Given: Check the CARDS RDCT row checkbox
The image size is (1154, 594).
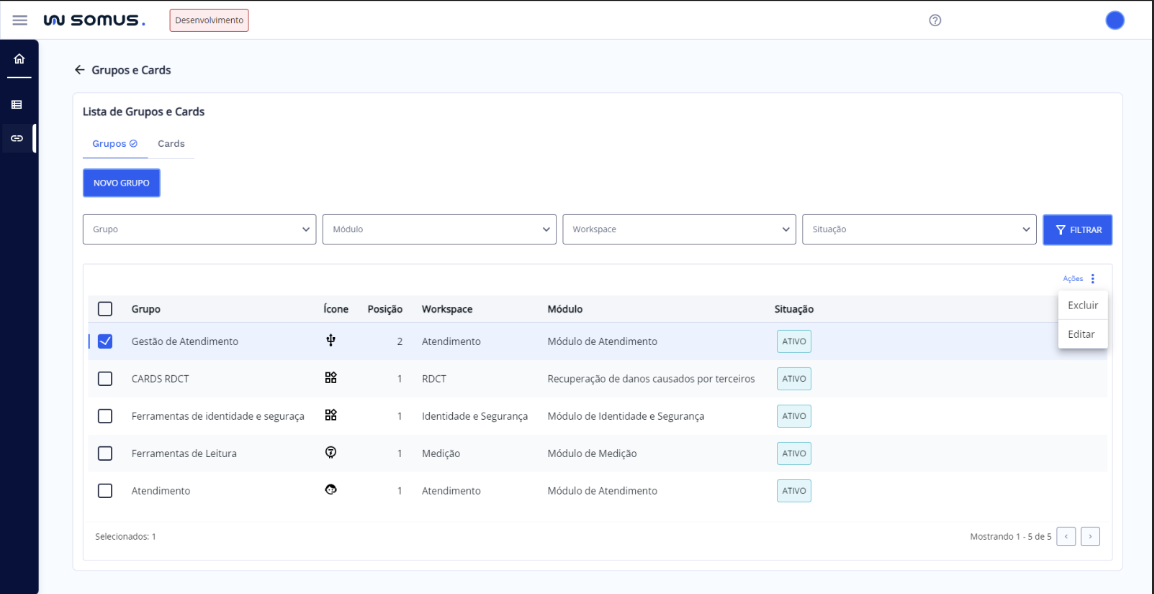Looking at the screenshot, I should 105,379.
